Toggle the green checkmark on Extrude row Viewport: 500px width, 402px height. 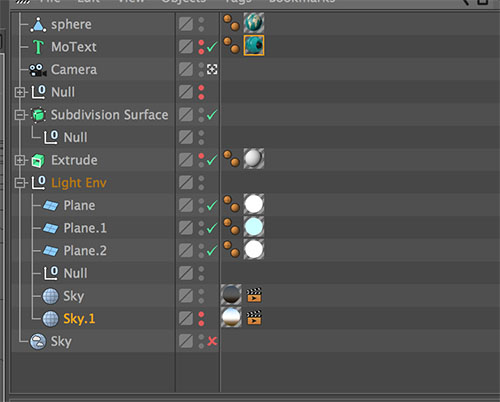[x=212, y=160]
